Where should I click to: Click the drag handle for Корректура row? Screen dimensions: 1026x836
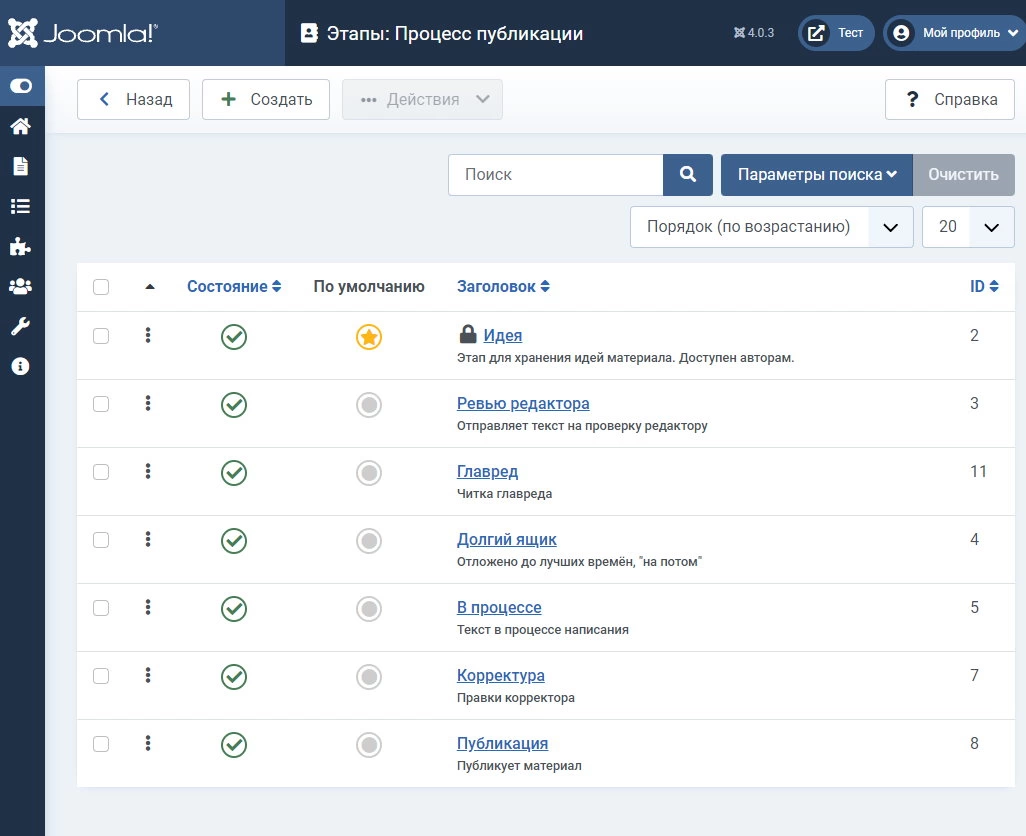point(148,676)
